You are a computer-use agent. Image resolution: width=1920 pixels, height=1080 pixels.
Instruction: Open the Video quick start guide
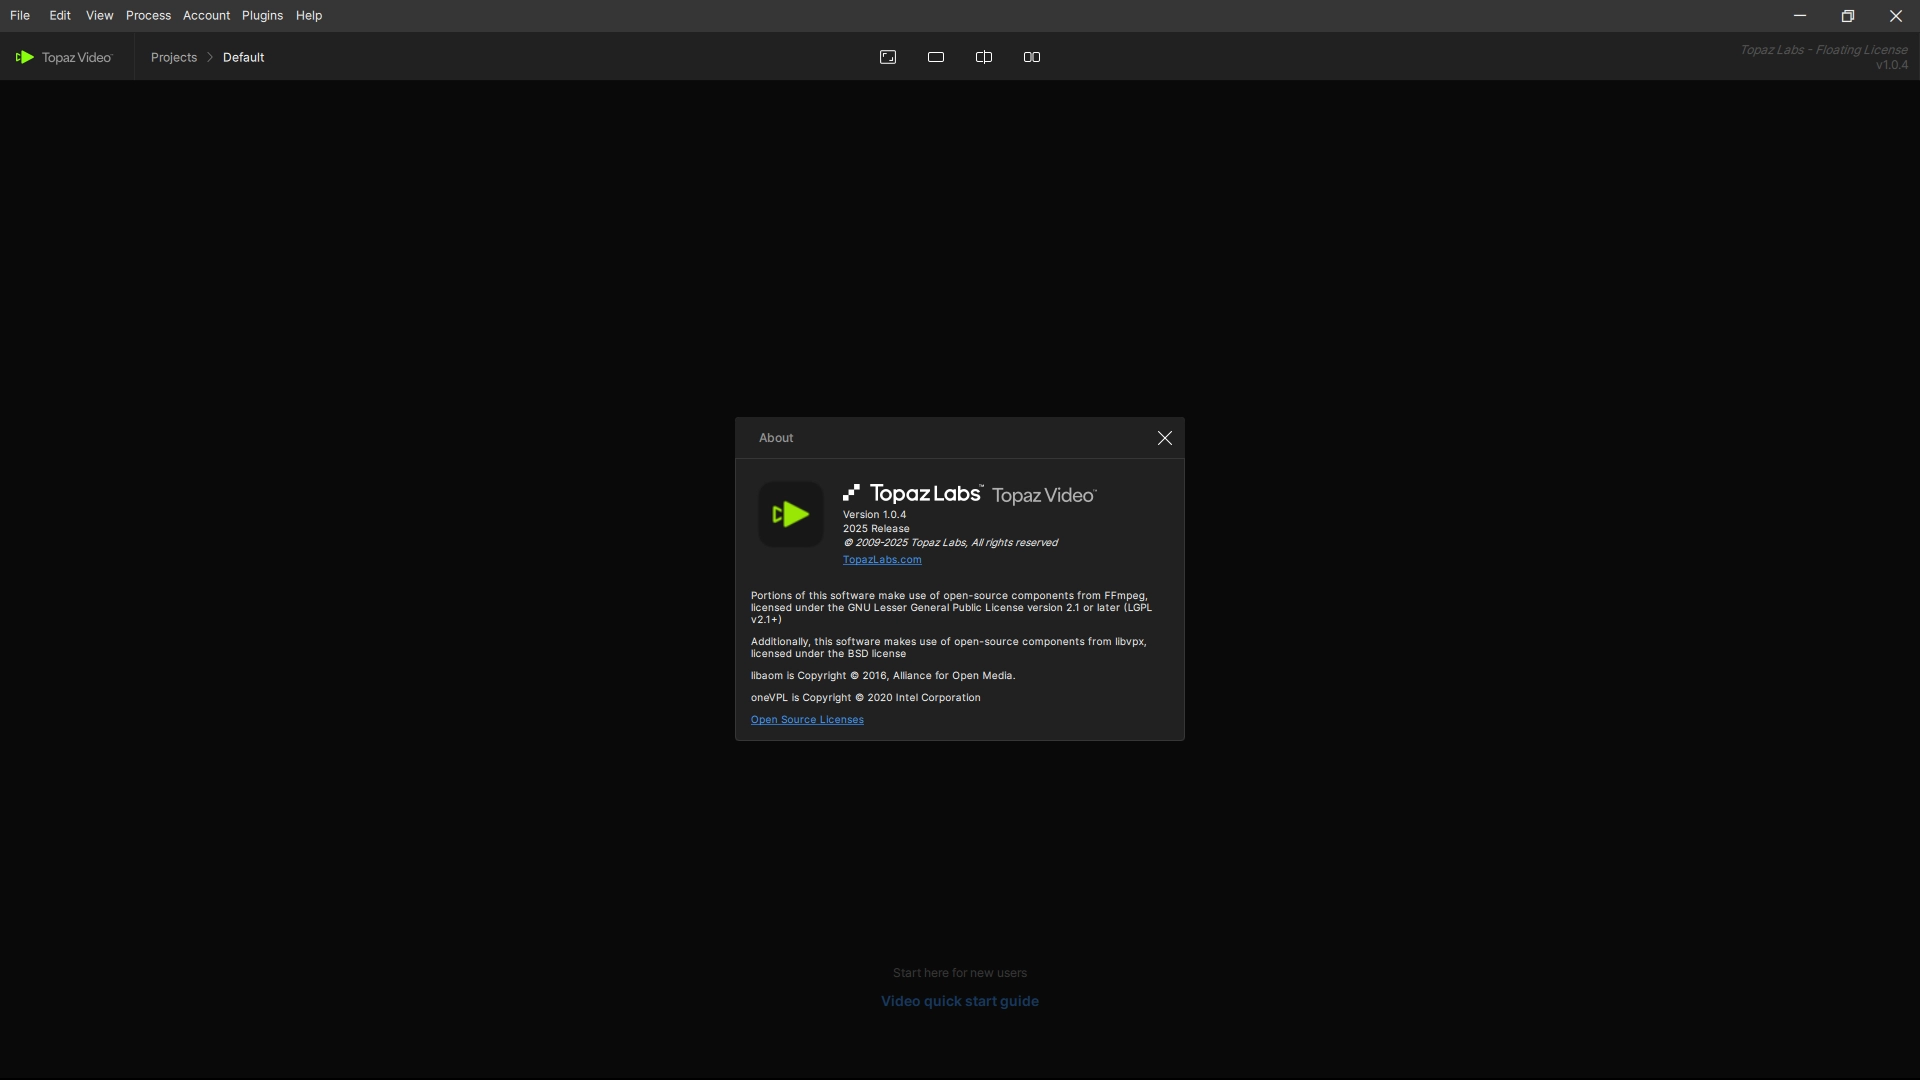tap(959, 1001)
